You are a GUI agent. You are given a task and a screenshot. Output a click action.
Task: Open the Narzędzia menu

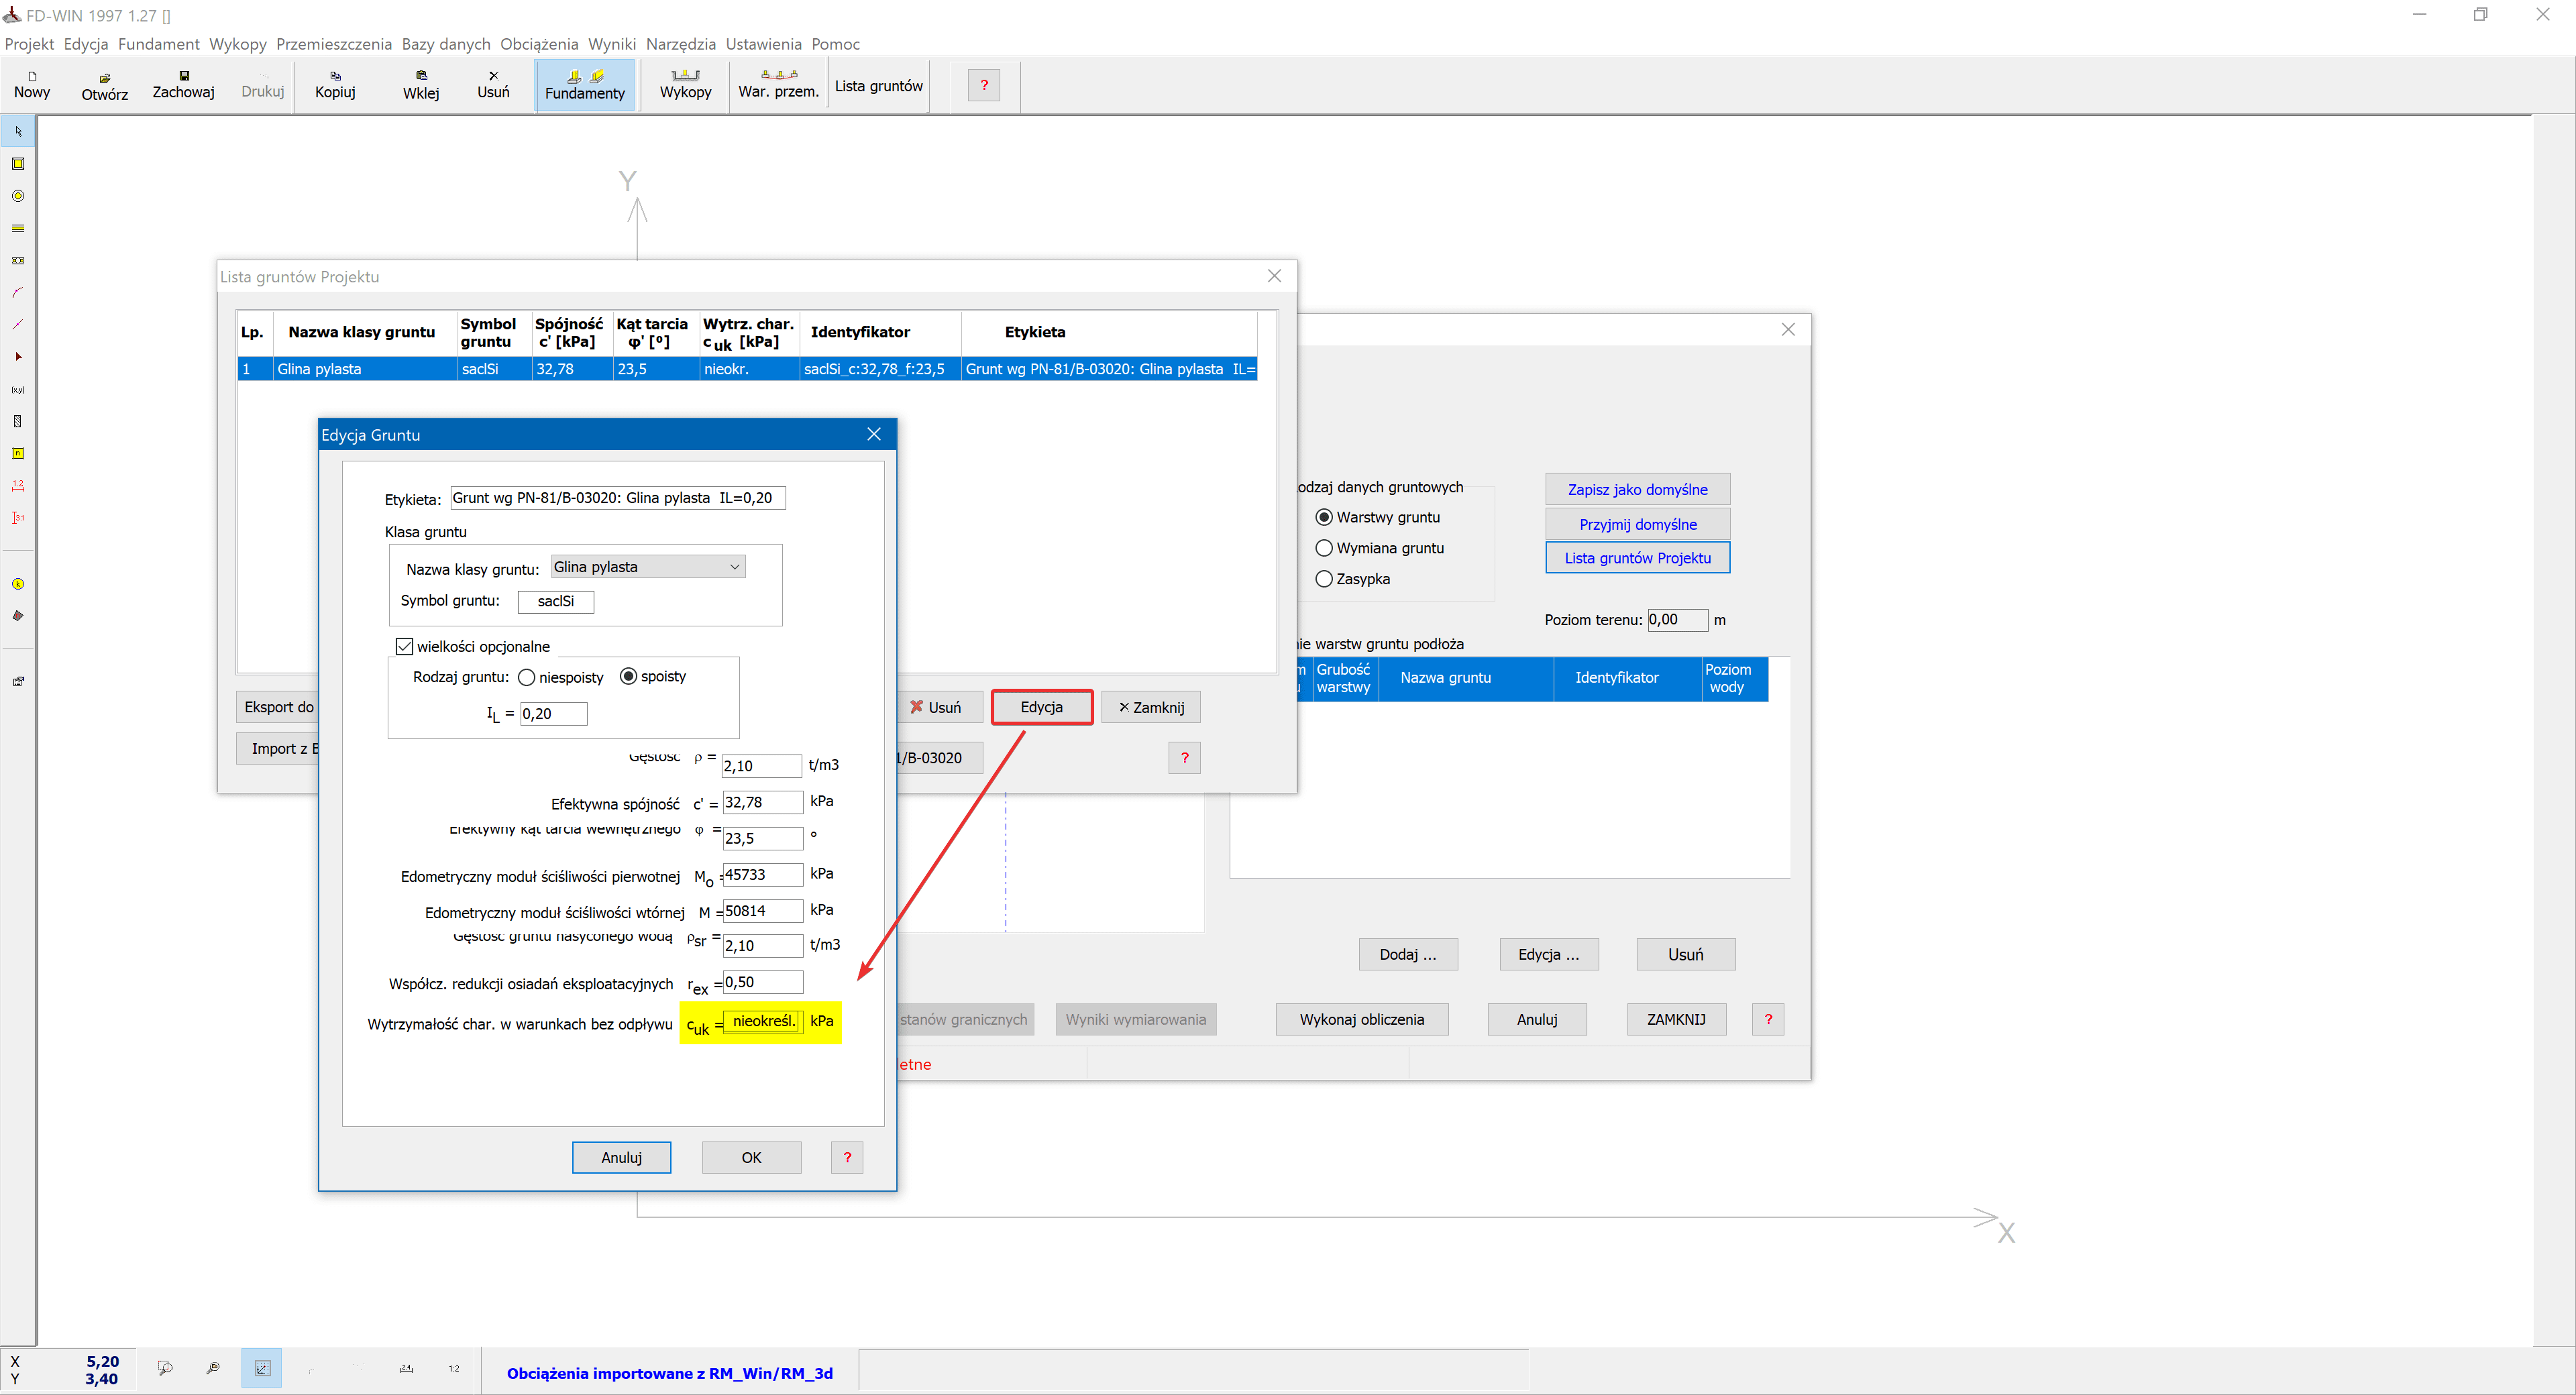coord(681,44)
